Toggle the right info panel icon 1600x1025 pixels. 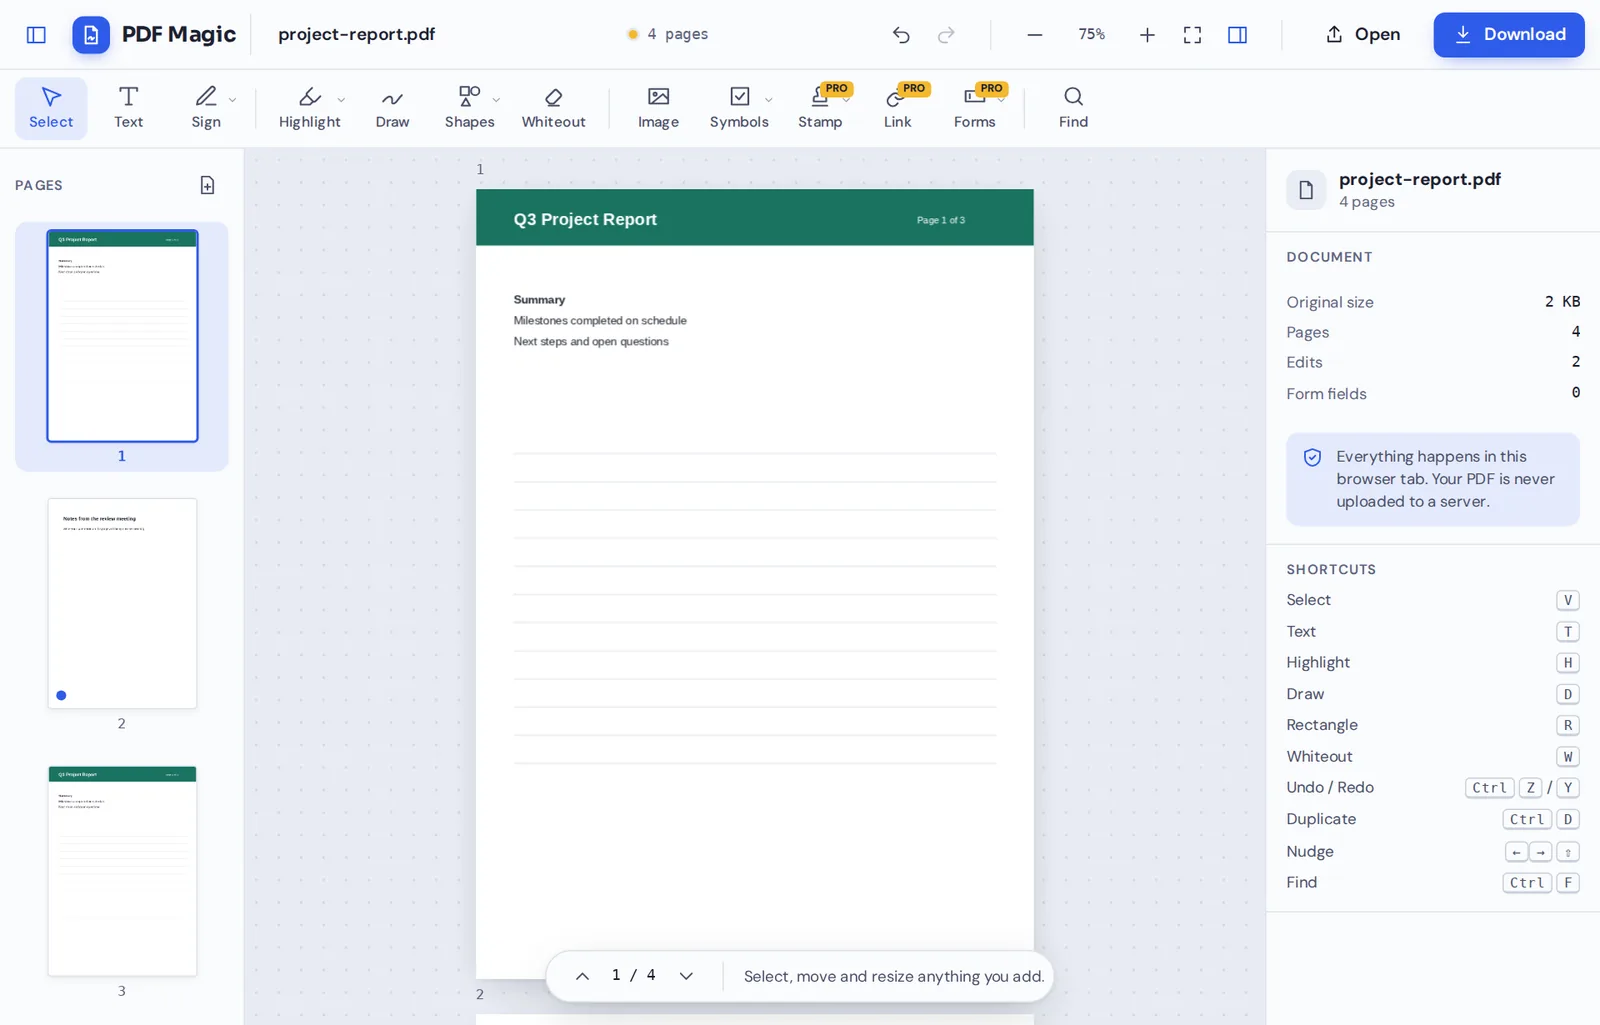click(x=1237, y=35)
